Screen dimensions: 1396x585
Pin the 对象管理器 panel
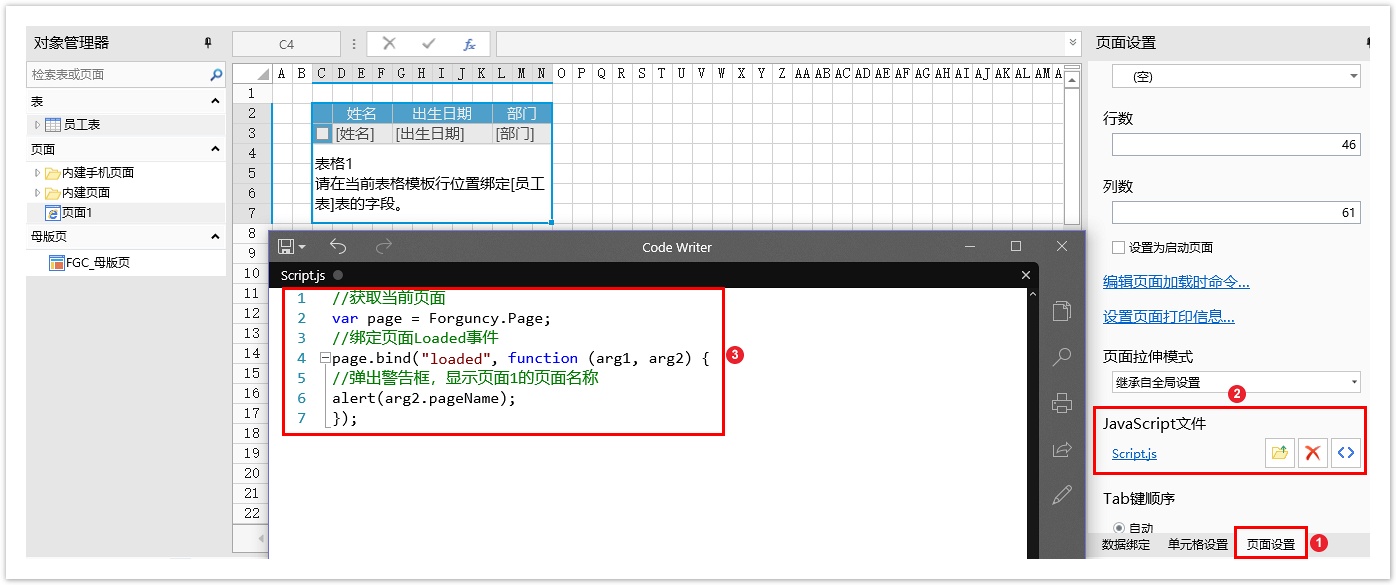(x=208, y=43)
